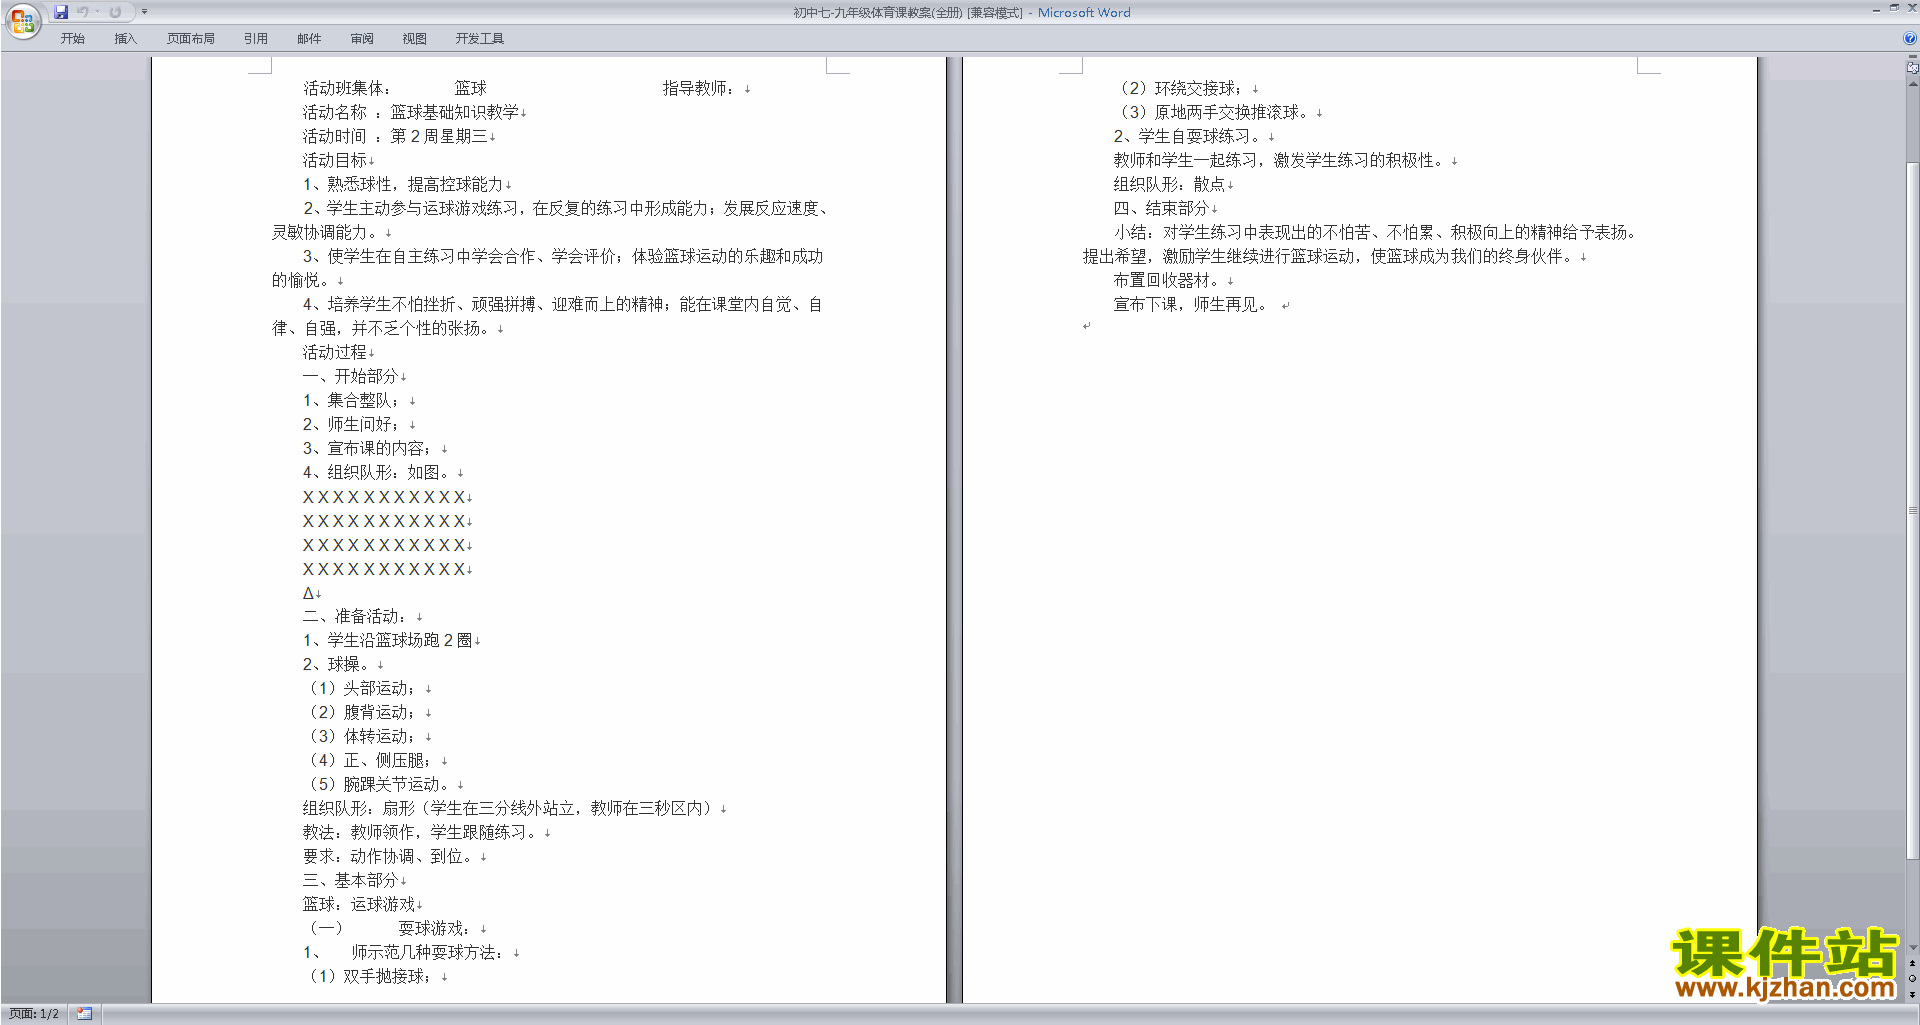
Task: Click the '指导教师：' label on page one
Action: click(x=699, y=88)
